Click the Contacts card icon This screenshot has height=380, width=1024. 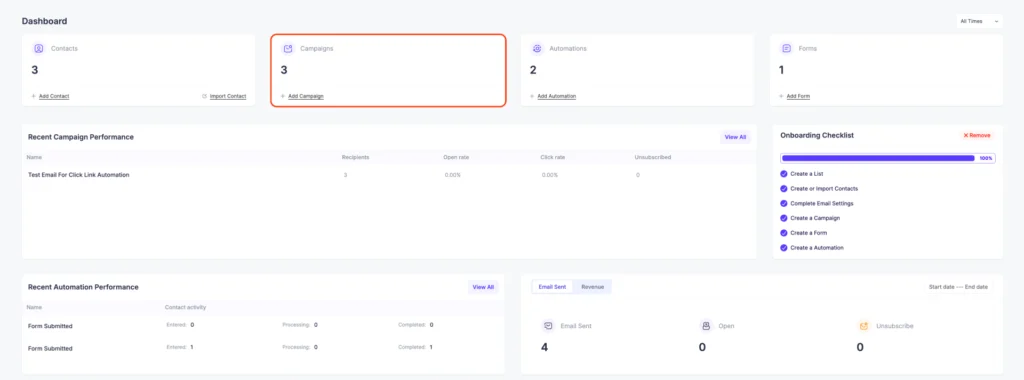[x=39, y=48]
